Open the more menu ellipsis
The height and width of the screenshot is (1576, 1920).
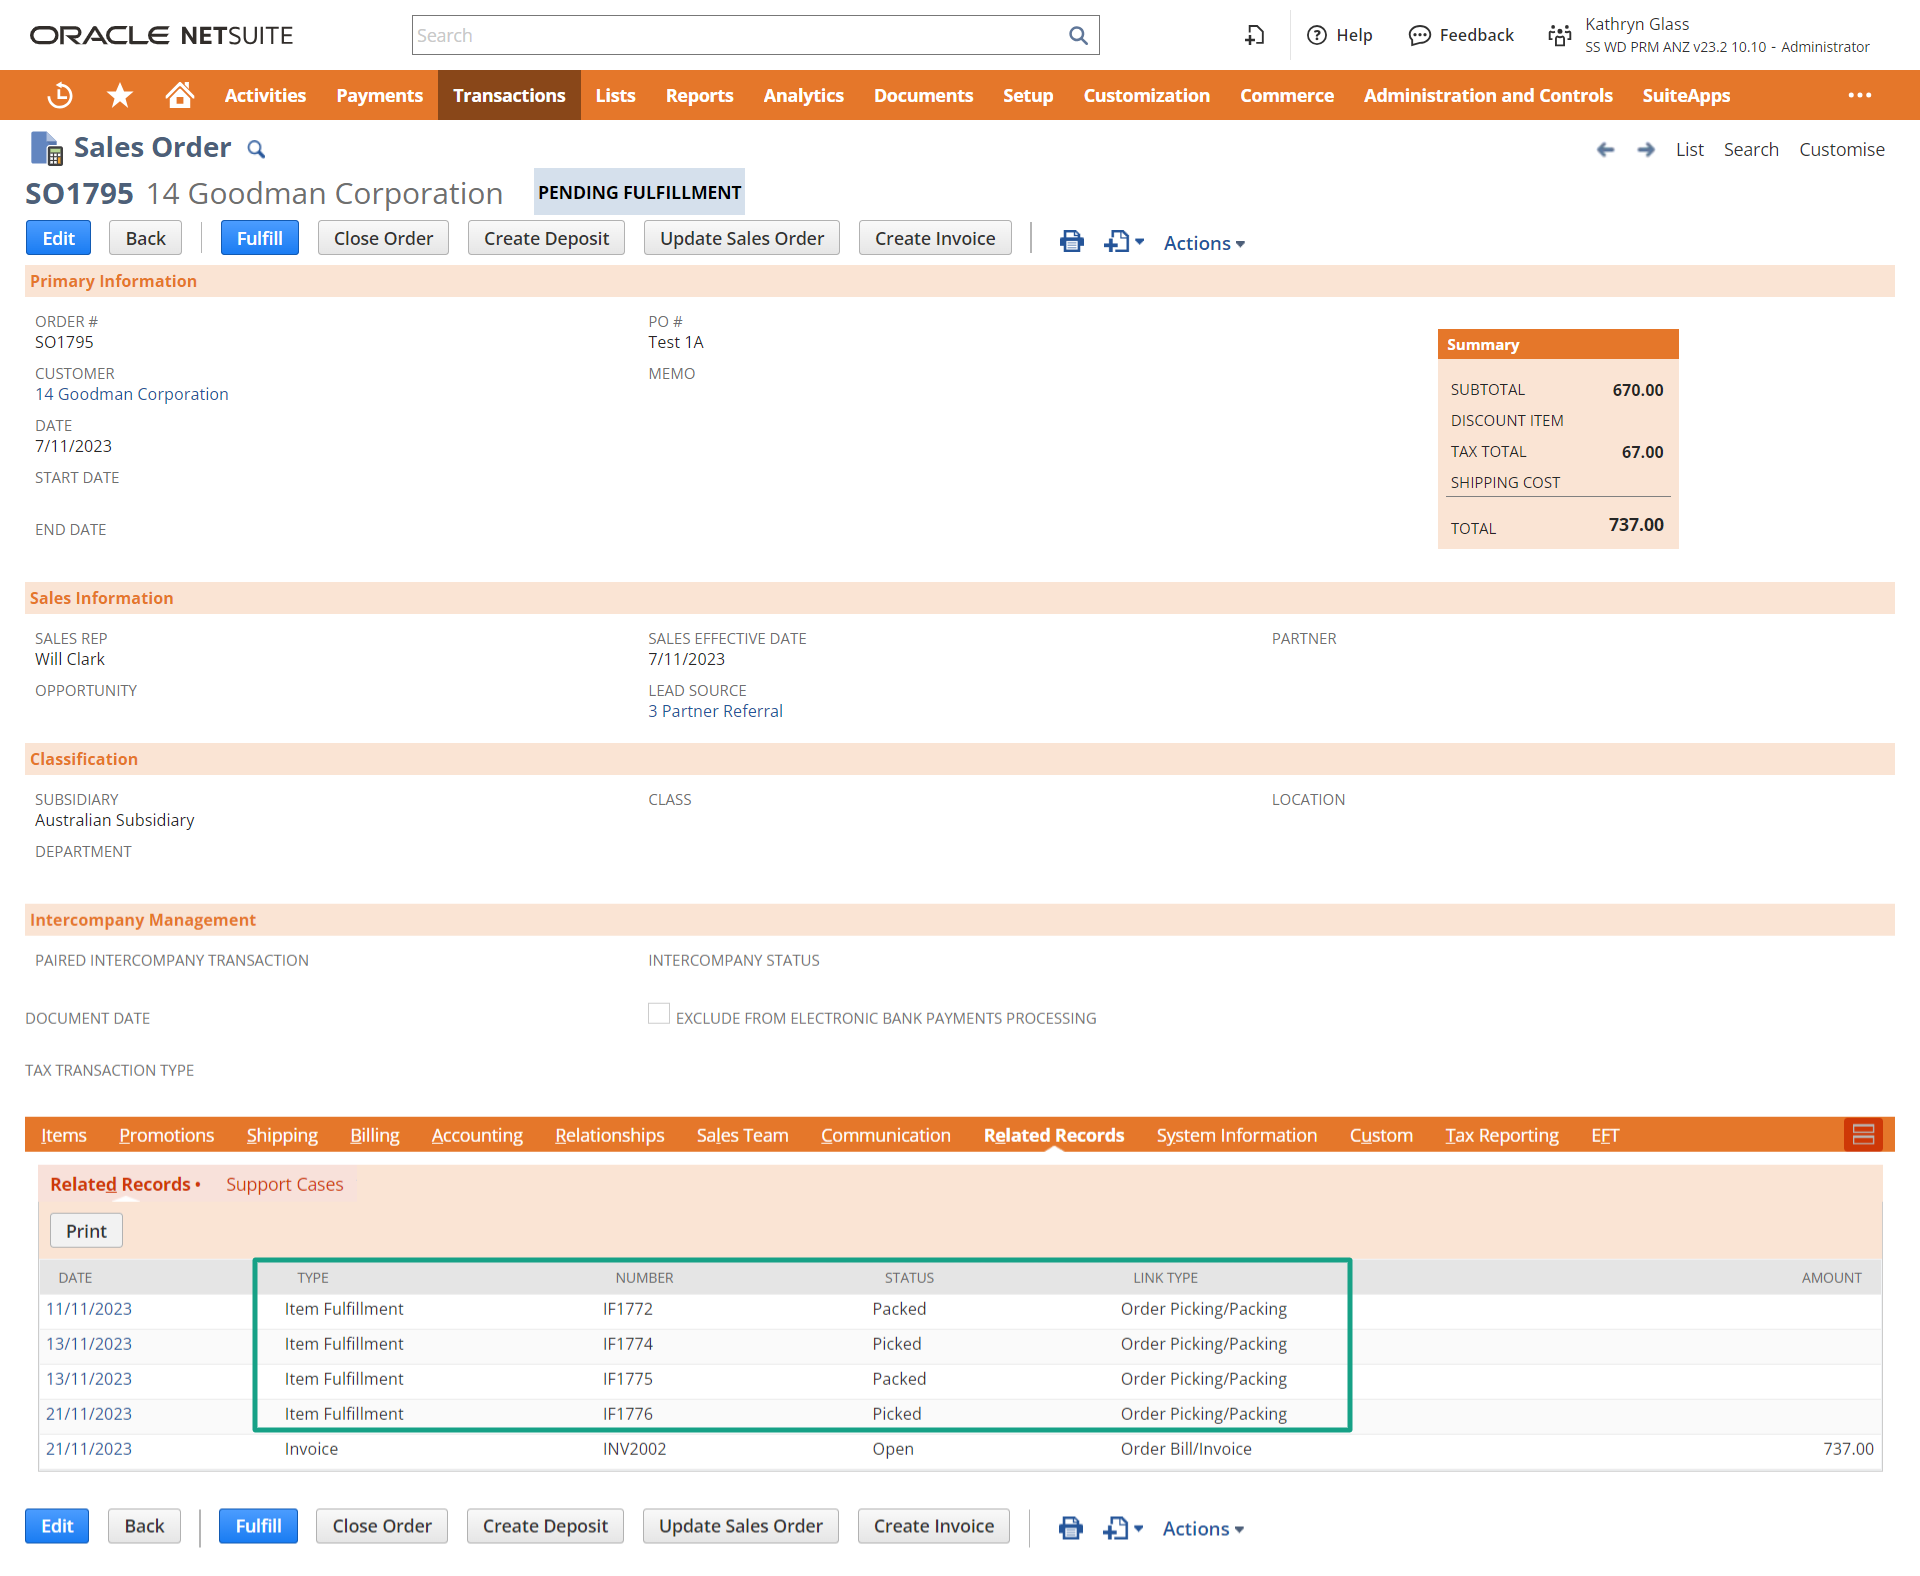pyautogui.click(x=1860, y=95)
